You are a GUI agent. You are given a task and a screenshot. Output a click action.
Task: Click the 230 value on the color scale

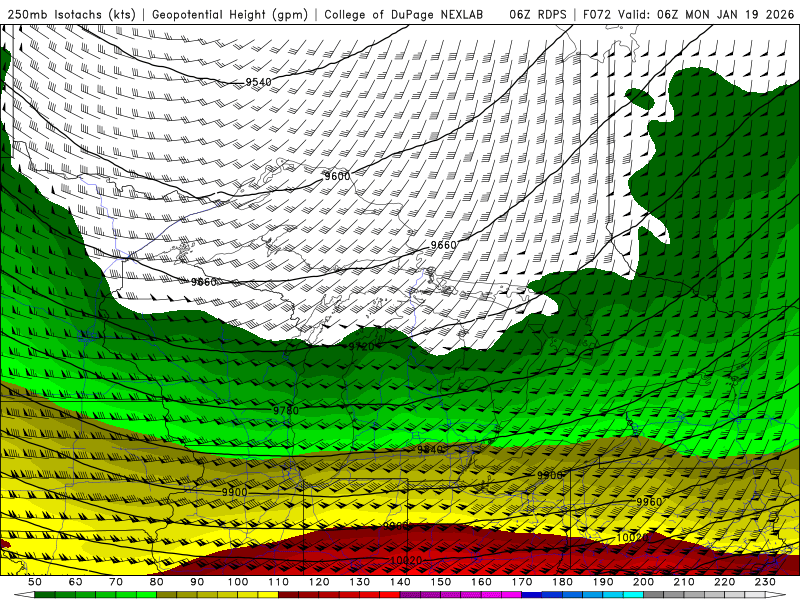pos(765,582)
